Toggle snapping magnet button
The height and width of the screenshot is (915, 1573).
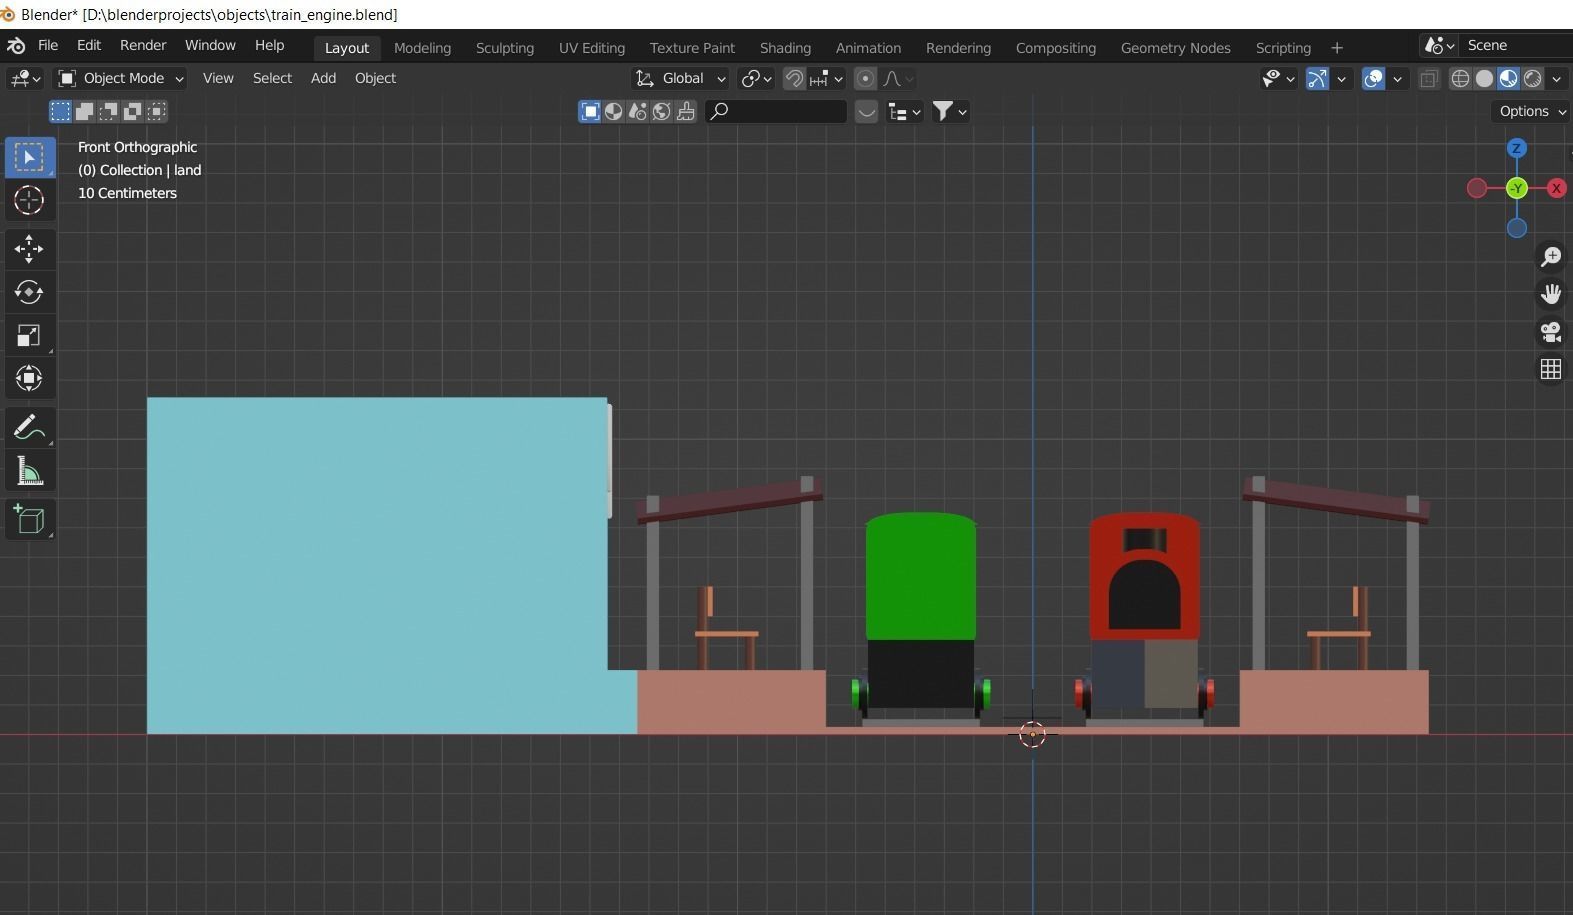click(x=794, y=78)
